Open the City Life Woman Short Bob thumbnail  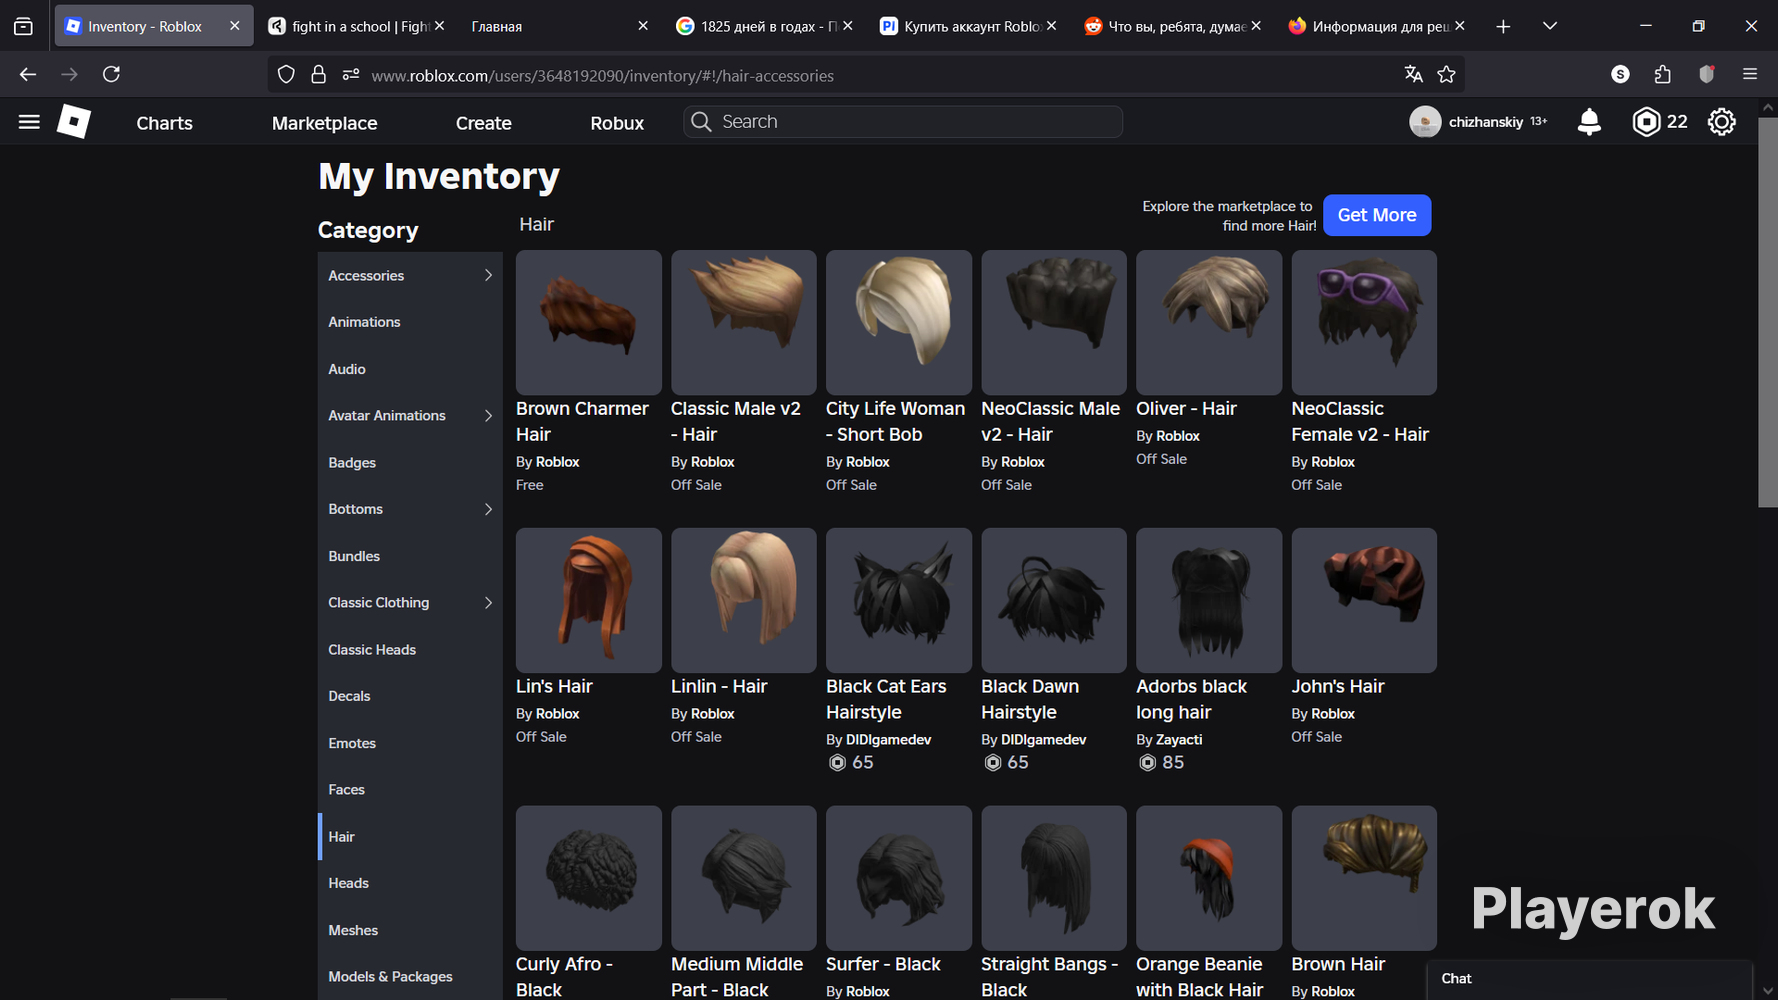coord(899,322)
